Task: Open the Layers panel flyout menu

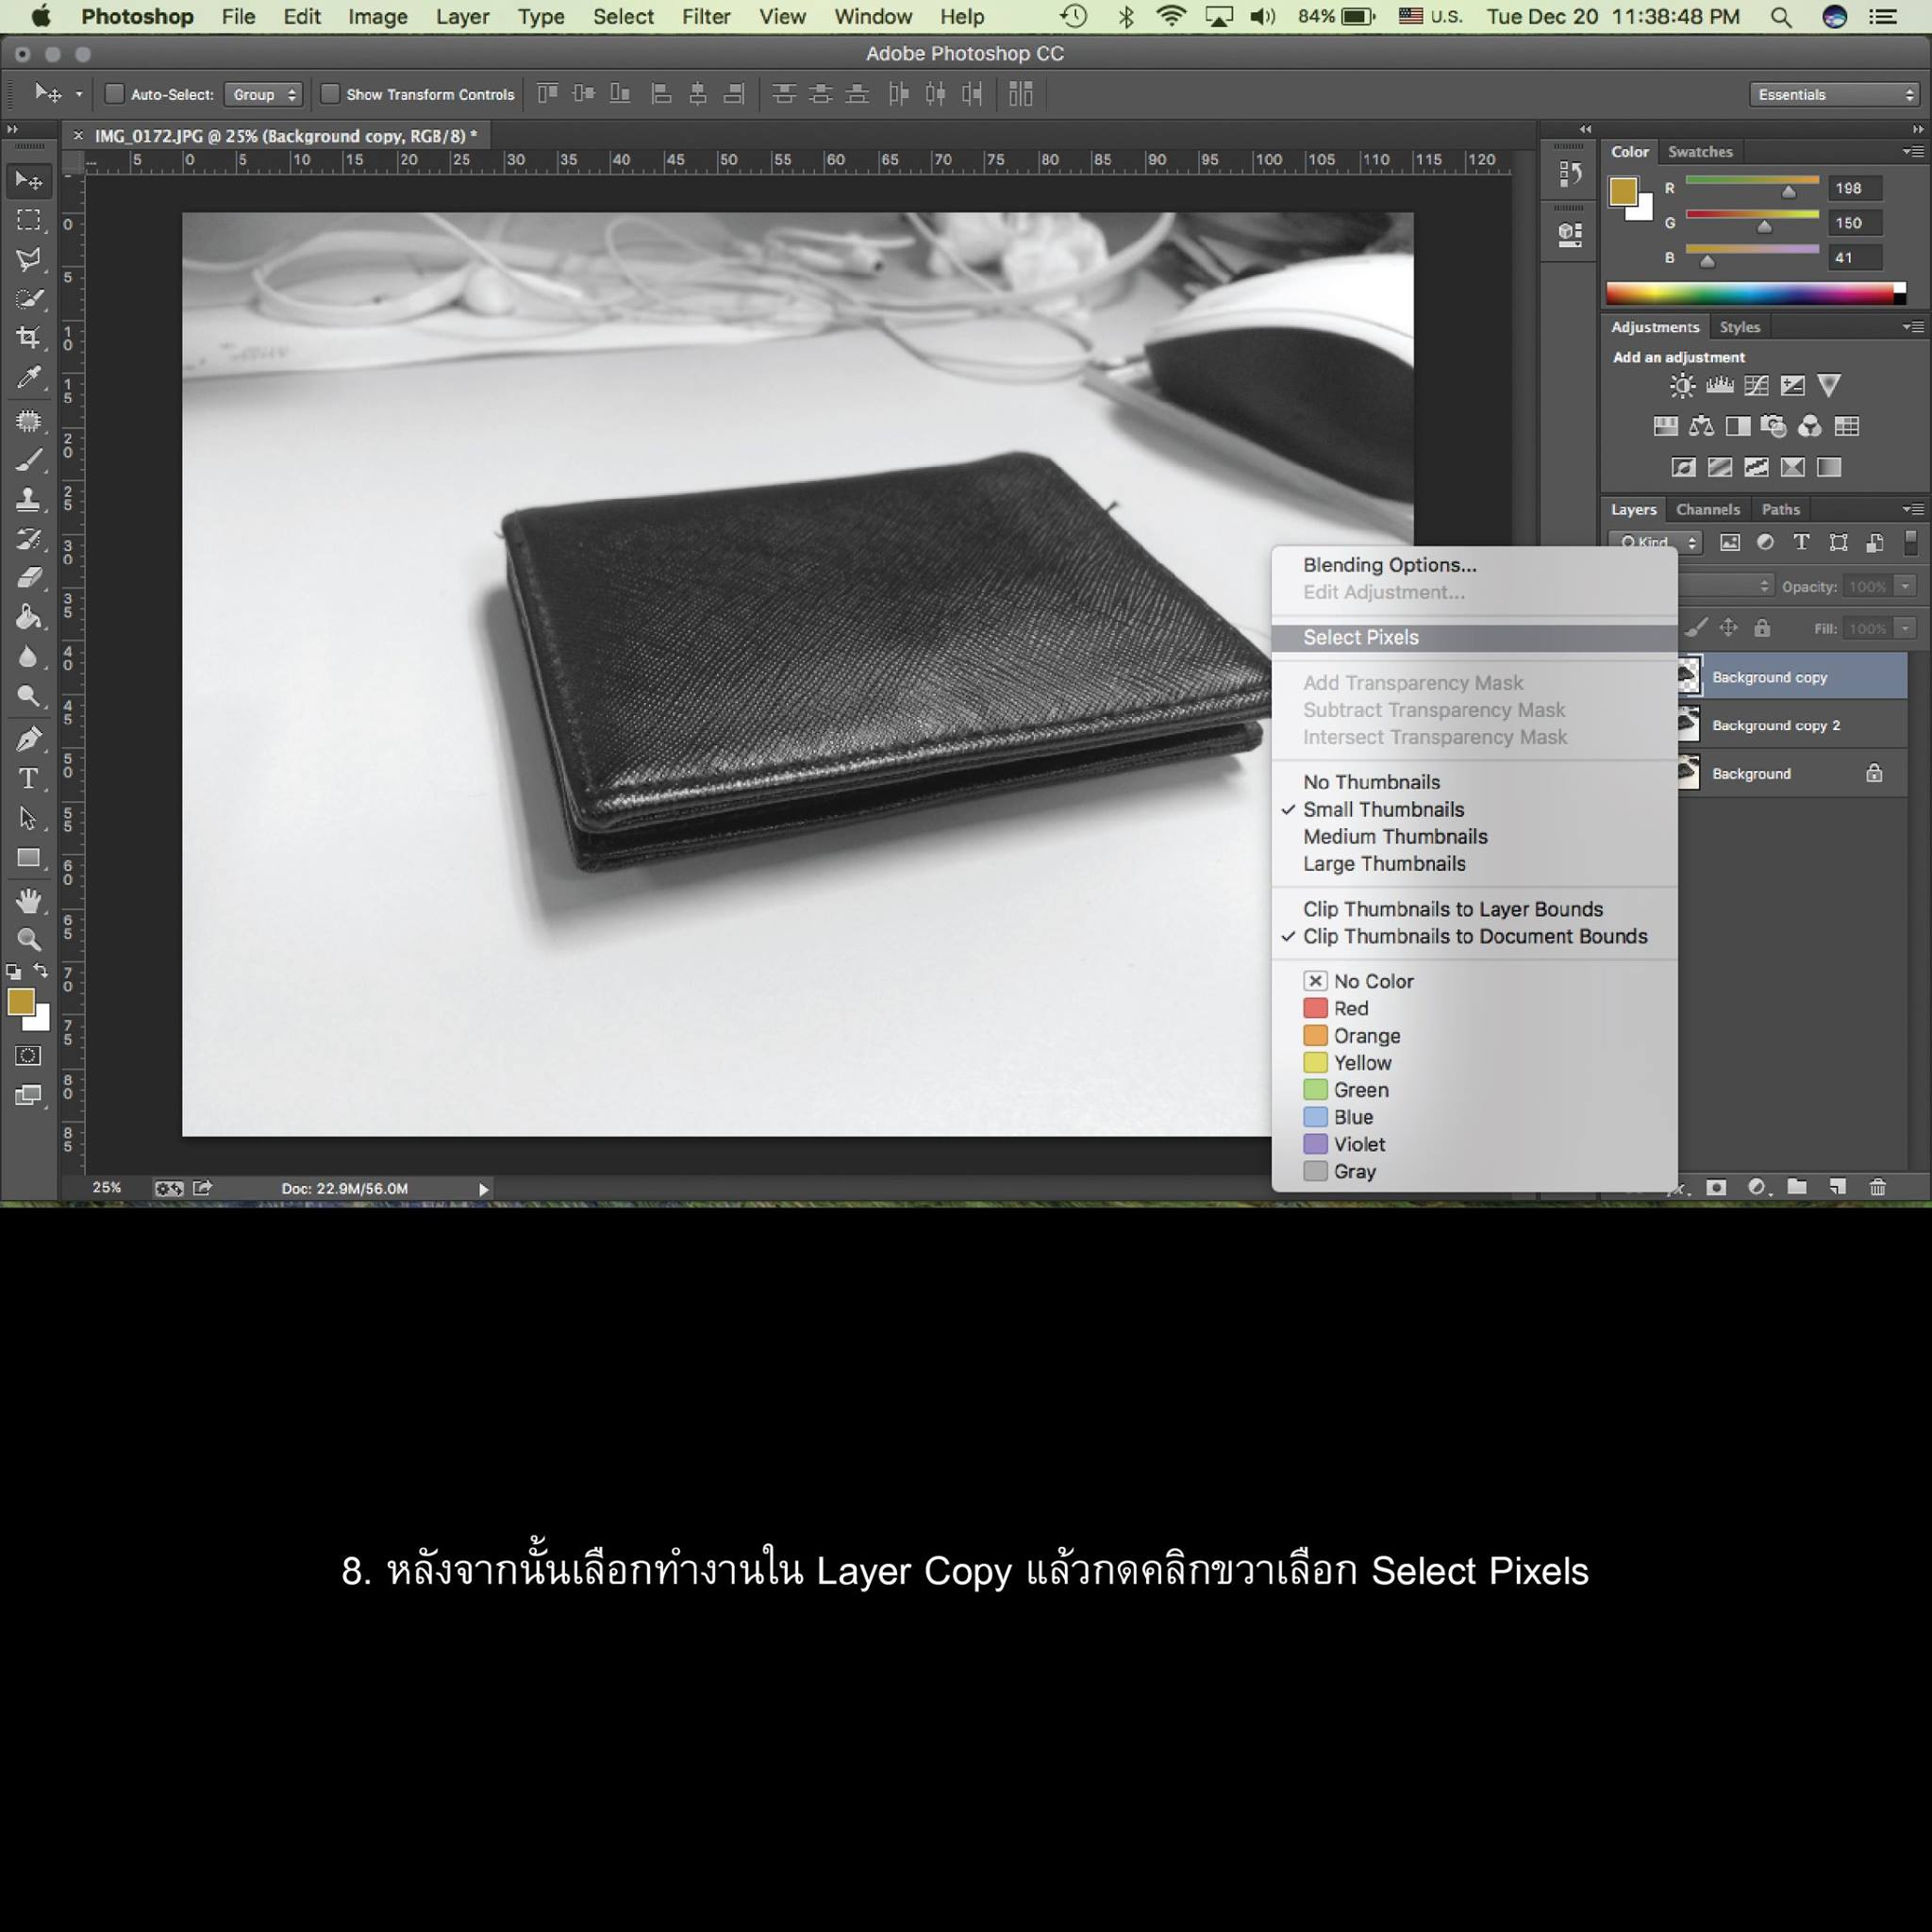Action: point(1912,509)
